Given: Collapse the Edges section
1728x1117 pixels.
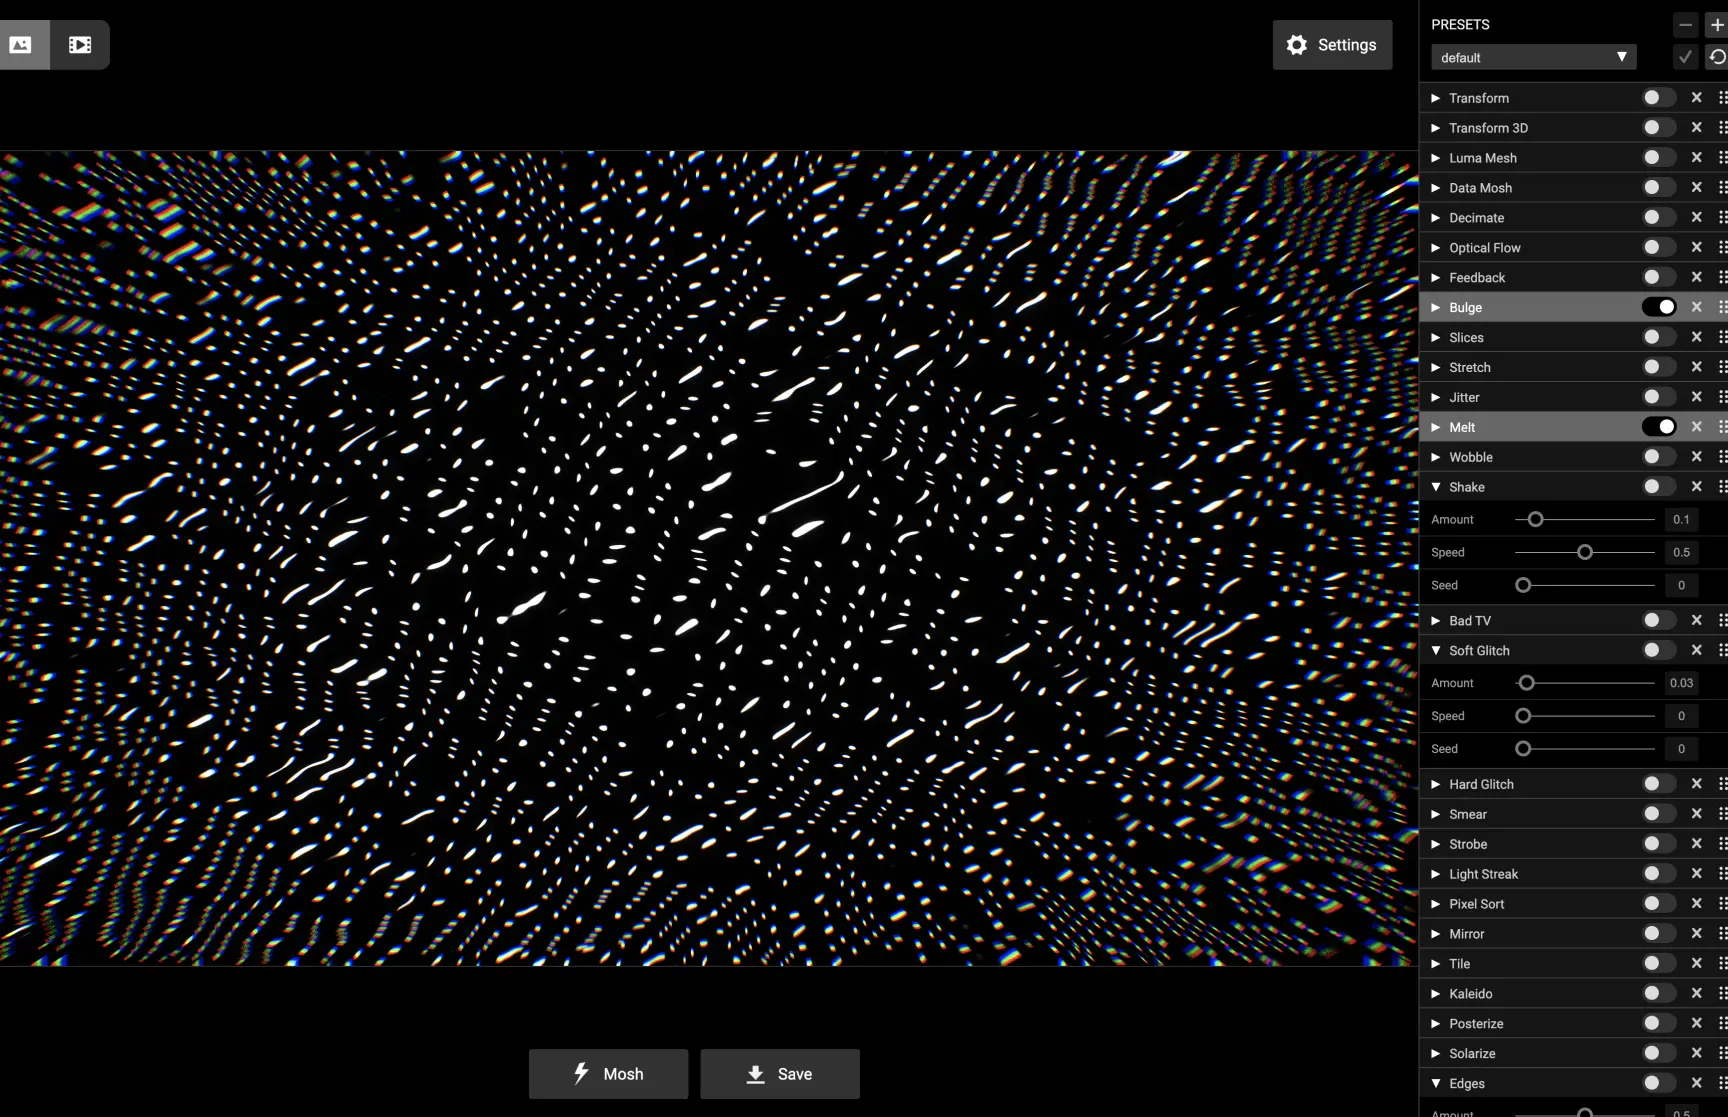Looking at the screenshot, I should point(1436,1084).
